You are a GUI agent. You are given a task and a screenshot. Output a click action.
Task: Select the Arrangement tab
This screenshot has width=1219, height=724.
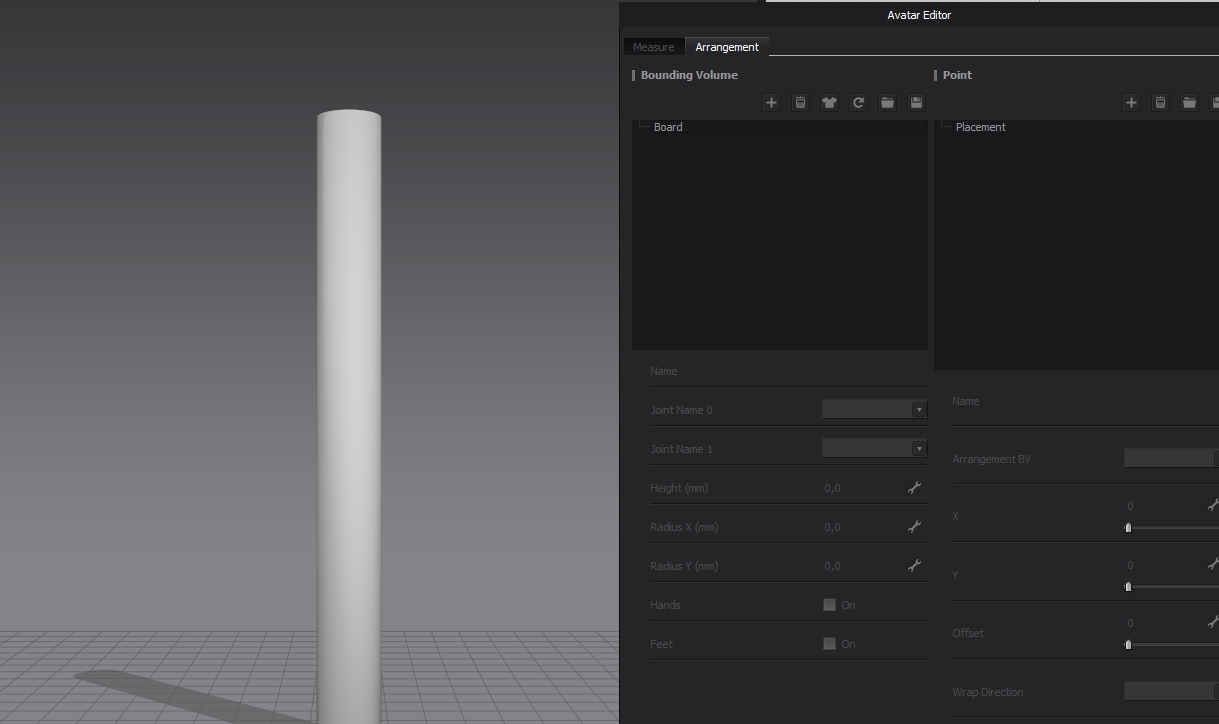click(727, 47)
